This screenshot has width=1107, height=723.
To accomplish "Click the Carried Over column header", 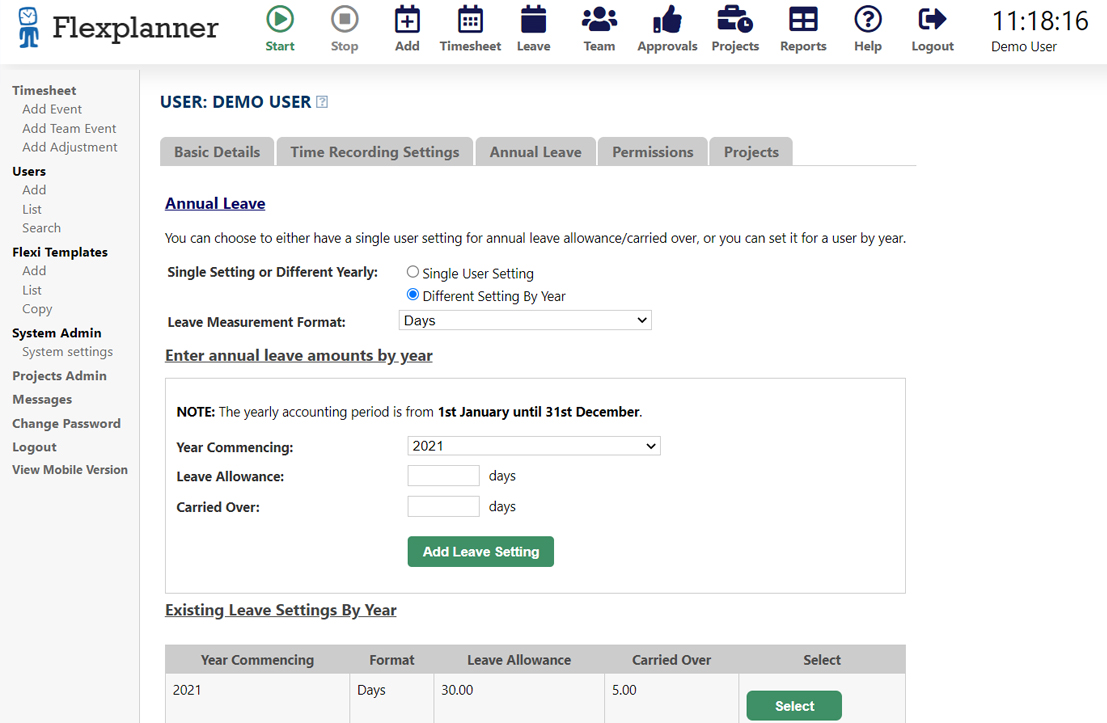I will [671, 659].
